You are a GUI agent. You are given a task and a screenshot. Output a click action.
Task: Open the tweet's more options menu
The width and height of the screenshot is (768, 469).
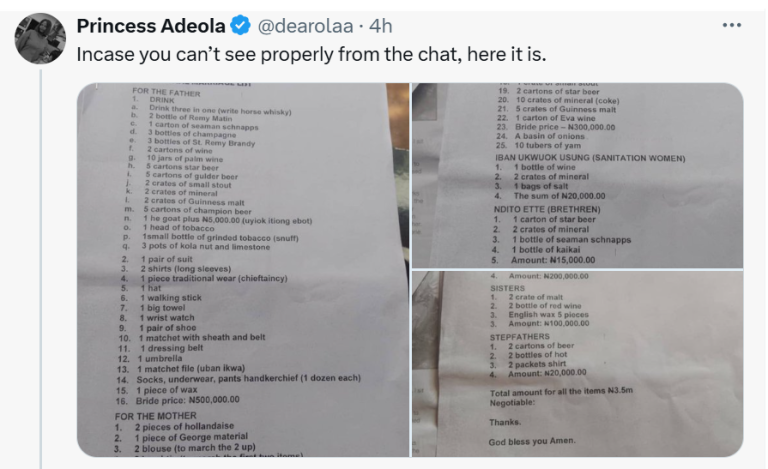pyautogui.click(x=734, y=25)
